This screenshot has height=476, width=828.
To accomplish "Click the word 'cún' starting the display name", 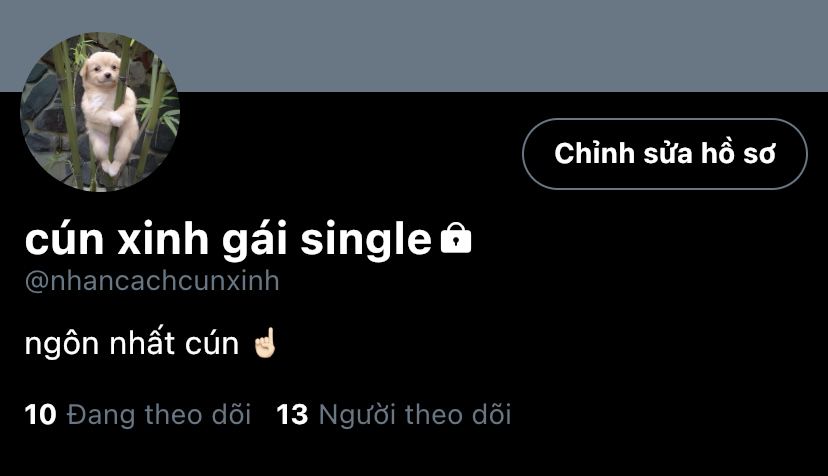I will coord(64,240).
